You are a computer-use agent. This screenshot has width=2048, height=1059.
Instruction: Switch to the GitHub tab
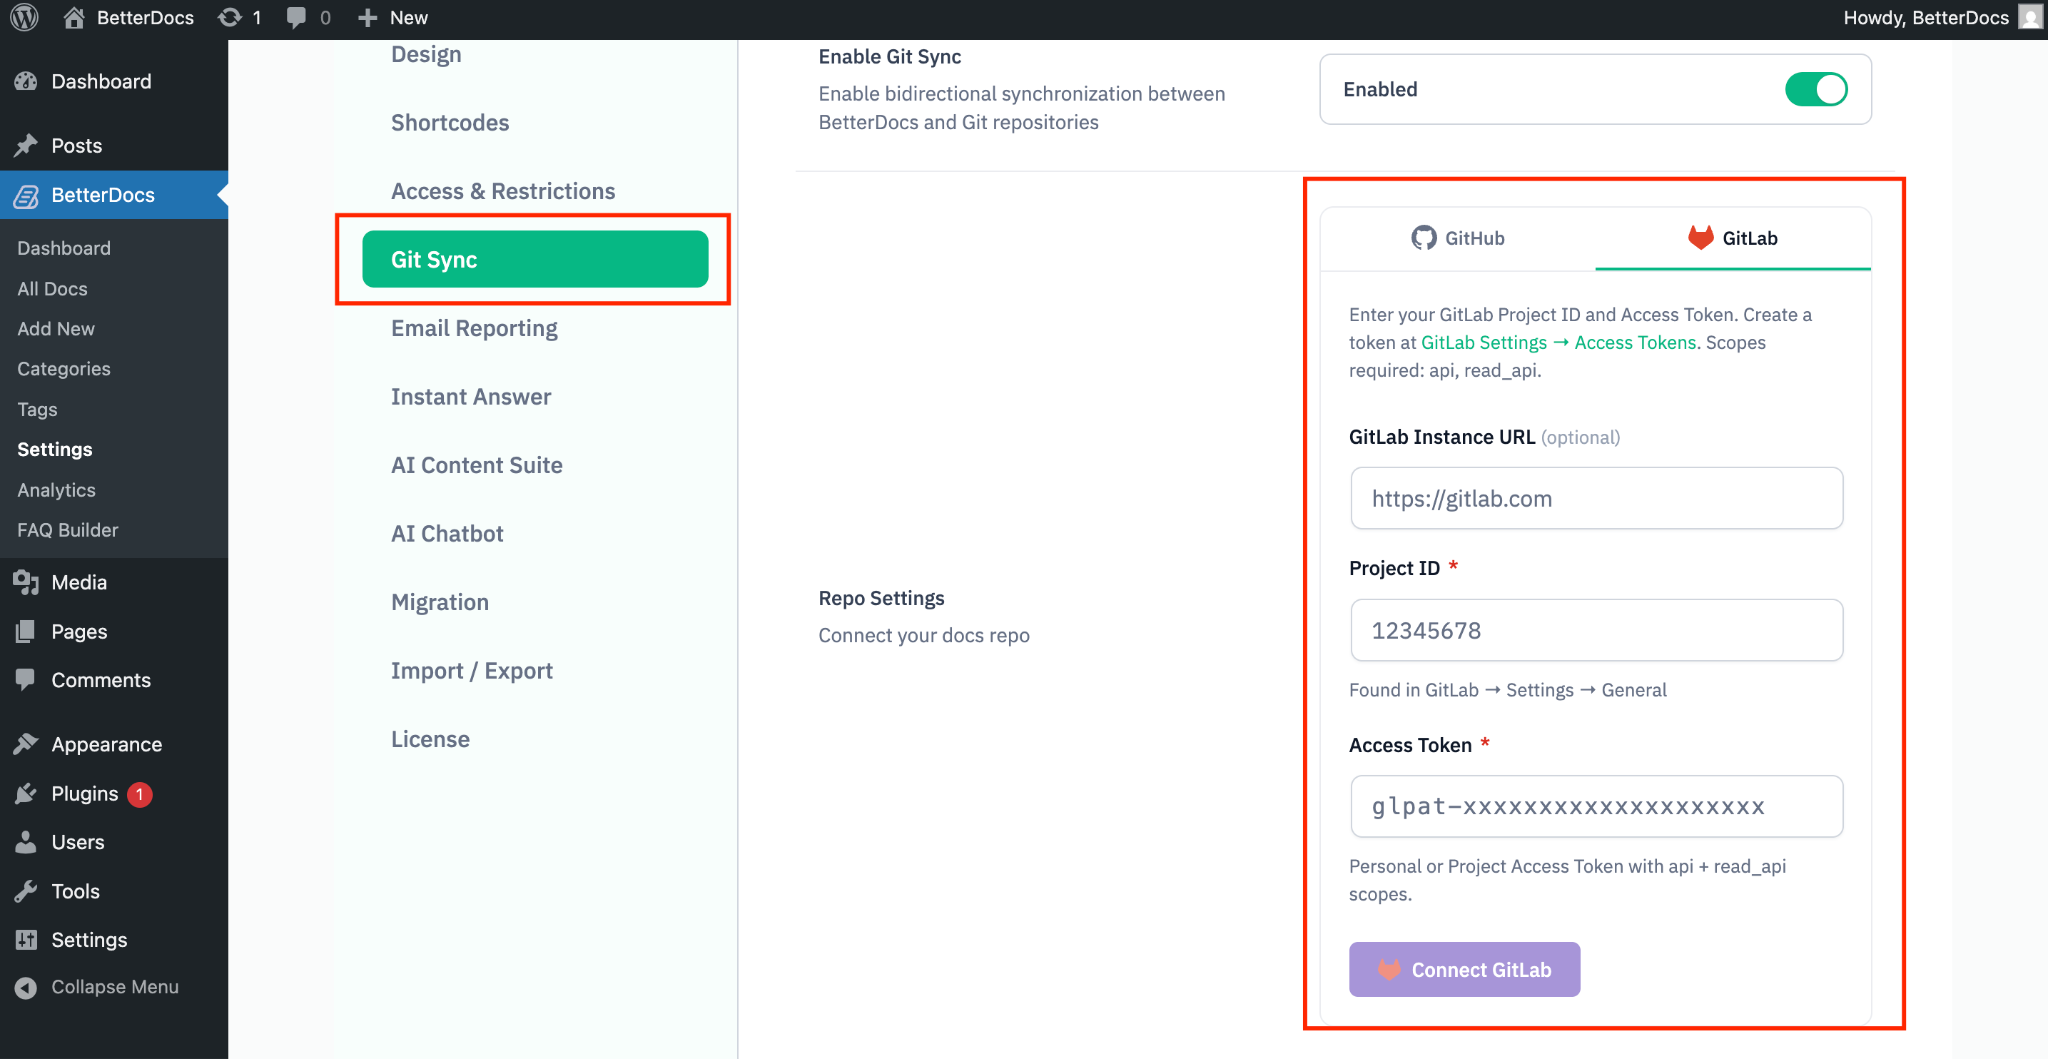click(1458, 238)
